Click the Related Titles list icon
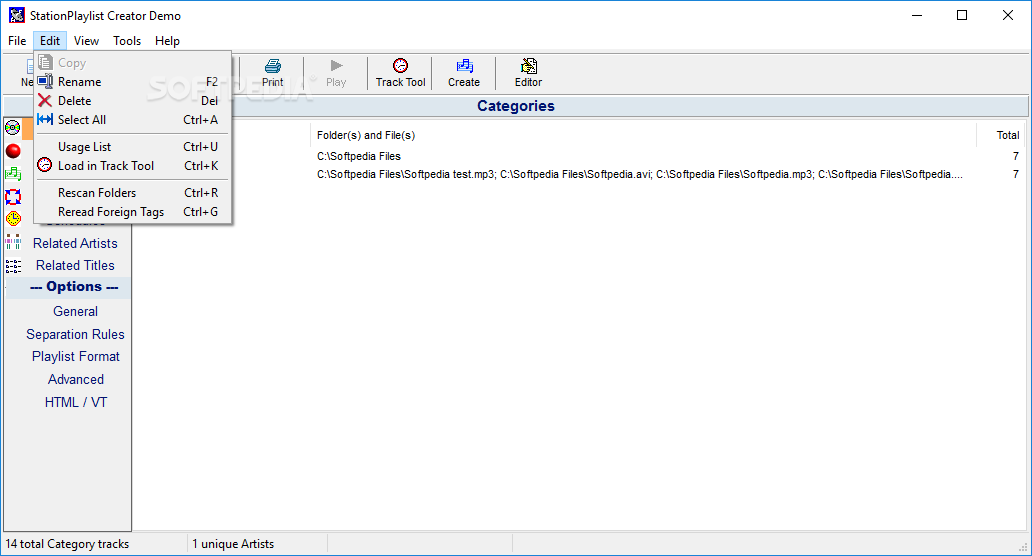This screenshot has width=1032, height=556. point(13,266)
